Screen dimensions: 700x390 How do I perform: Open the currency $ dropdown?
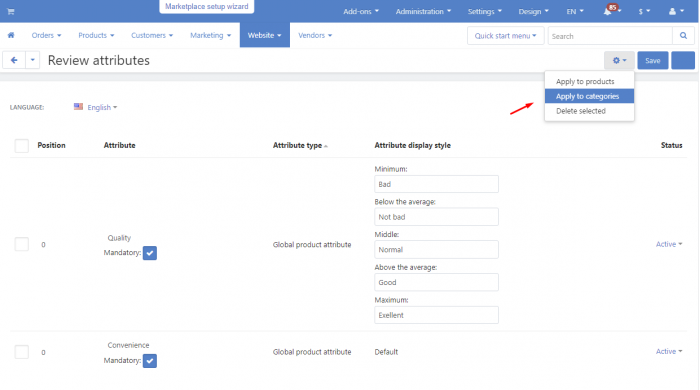tap(644, 12)
